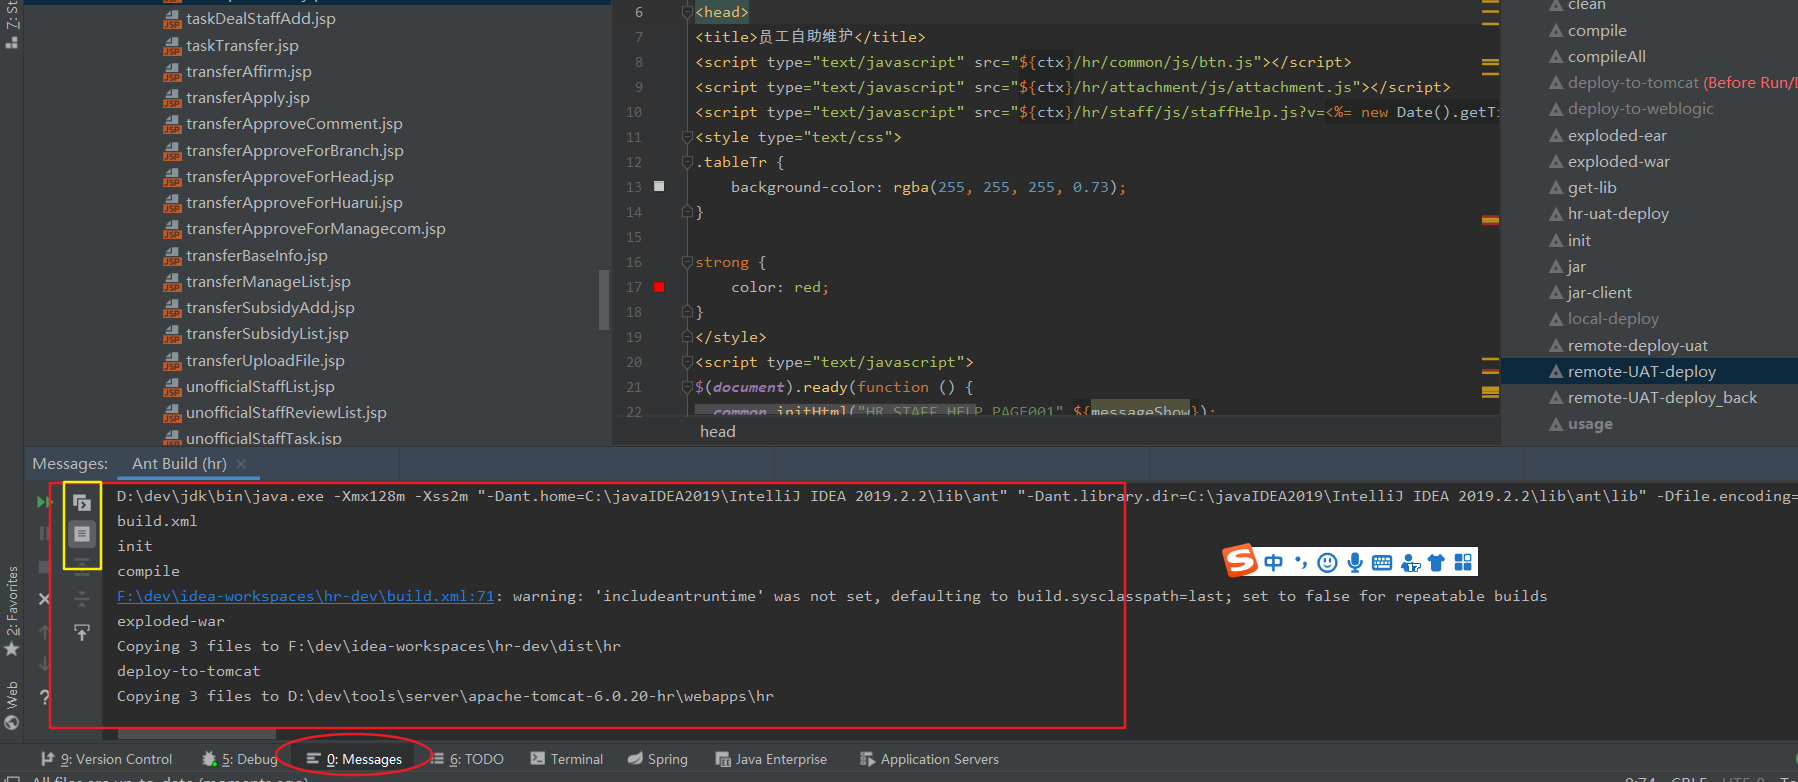Open the Messages tool window tab
The width and height of the screenshot is (1798, 782).
[x=354, y=760]
